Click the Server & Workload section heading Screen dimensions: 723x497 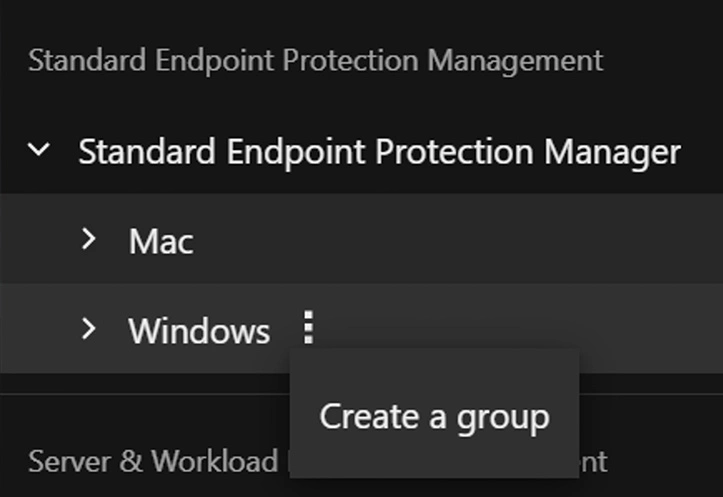(x=153, y=462)
